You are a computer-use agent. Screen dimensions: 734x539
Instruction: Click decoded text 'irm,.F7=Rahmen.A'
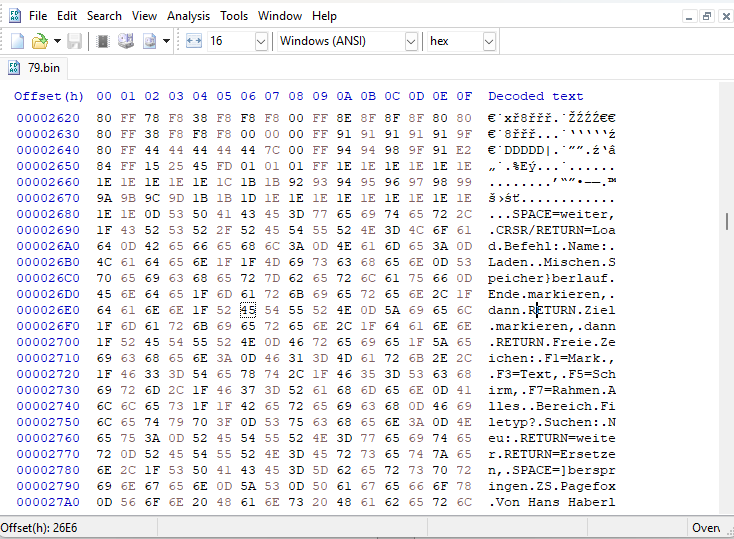click(x=551, y=390)
